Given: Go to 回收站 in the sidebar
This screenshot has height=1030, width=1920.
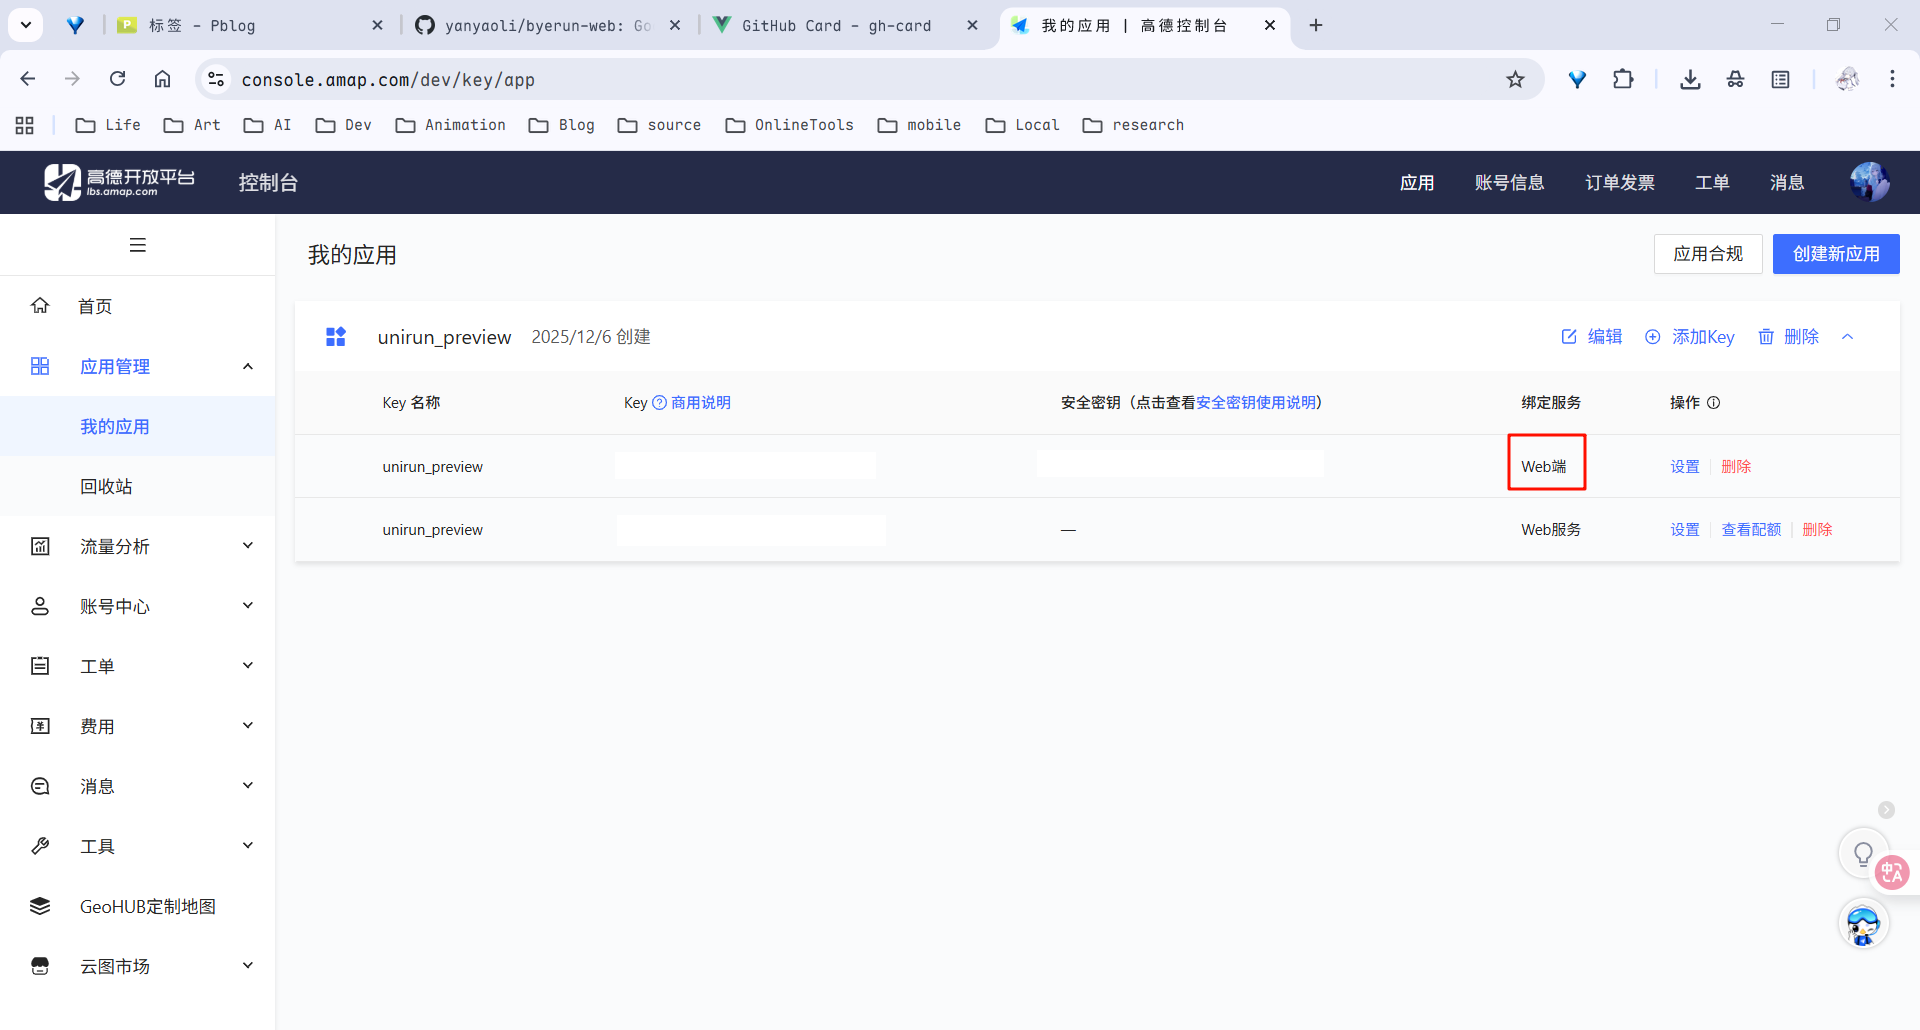Looking at the screenshot, I should [x=106, y=486].
